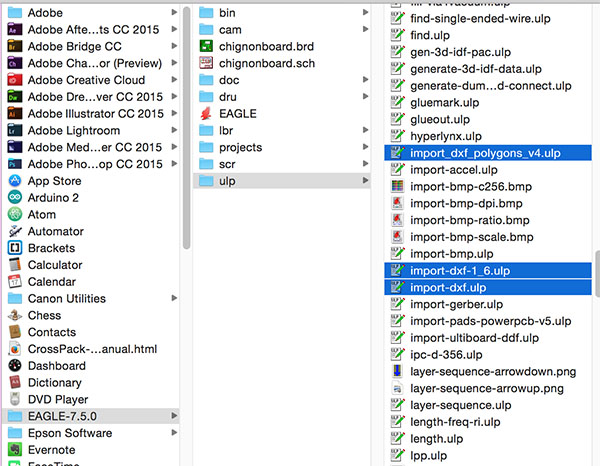The image size is (600, 466).
Task: Click the first column's scrollbar
Action: tap(186, 128)
